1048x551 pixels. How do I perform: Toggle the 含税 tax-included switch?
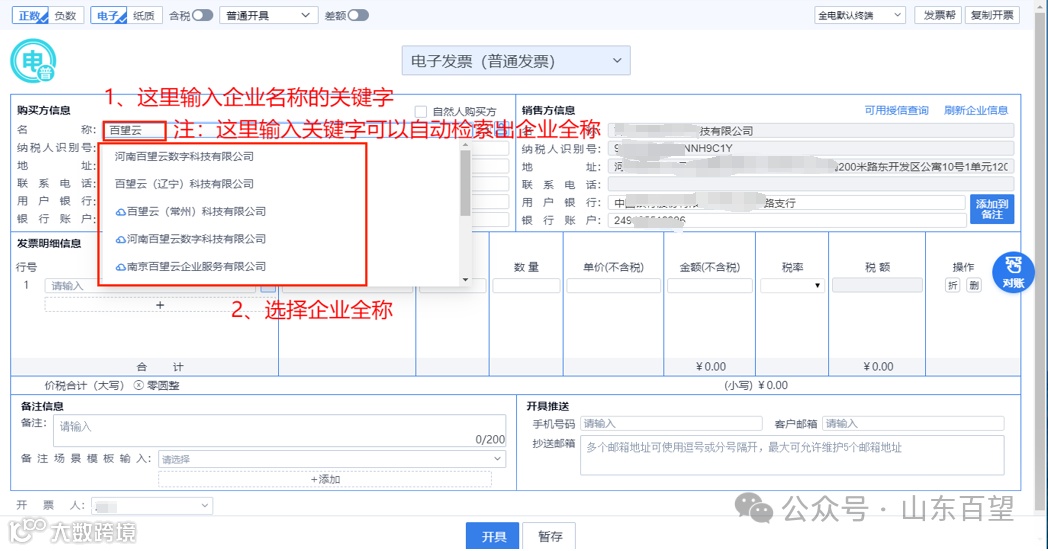(x=203, y=15)
